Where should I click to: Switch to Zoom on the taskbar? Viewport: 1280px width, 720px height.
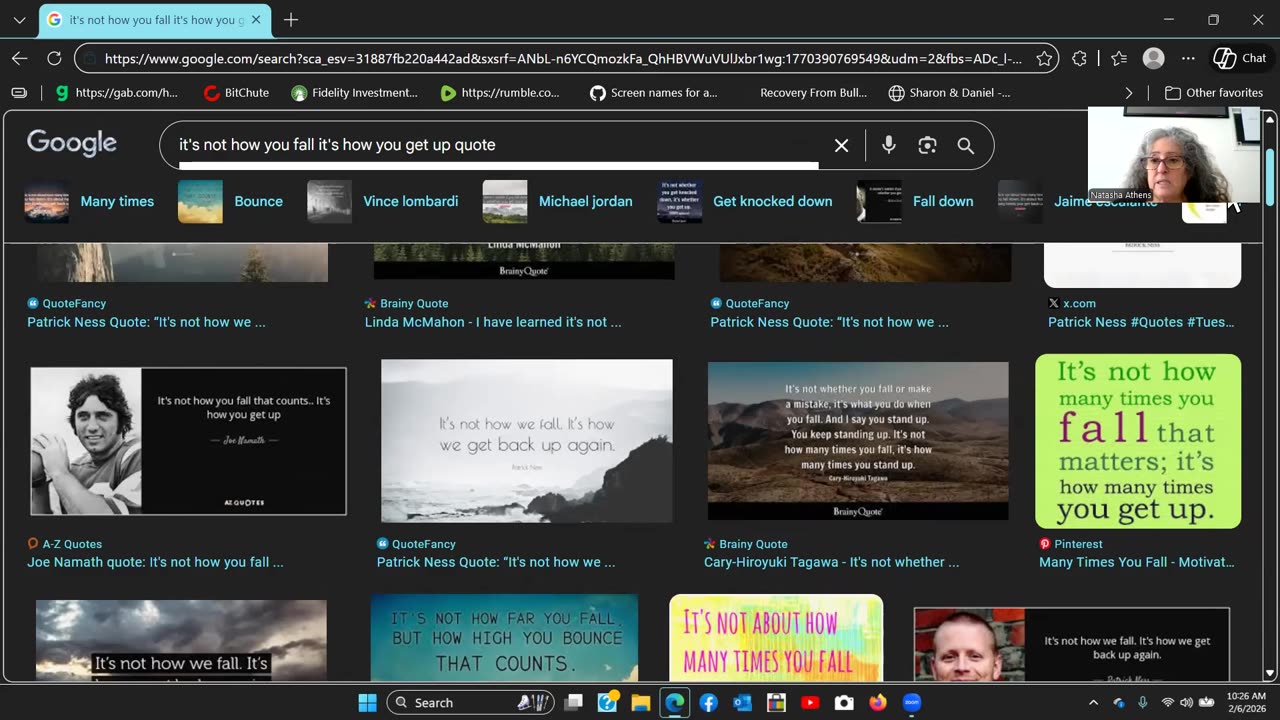click(x=912, y=703)
